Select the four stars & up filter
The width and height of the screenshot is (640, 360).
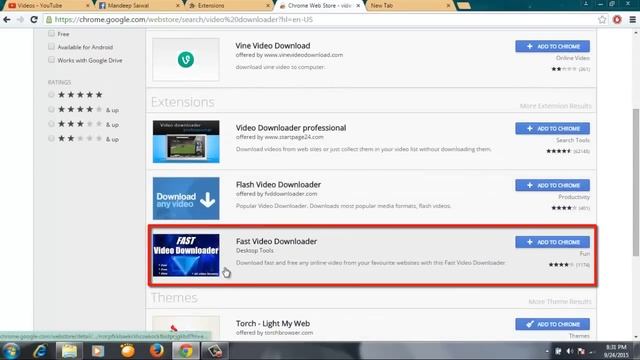point(51,109)
